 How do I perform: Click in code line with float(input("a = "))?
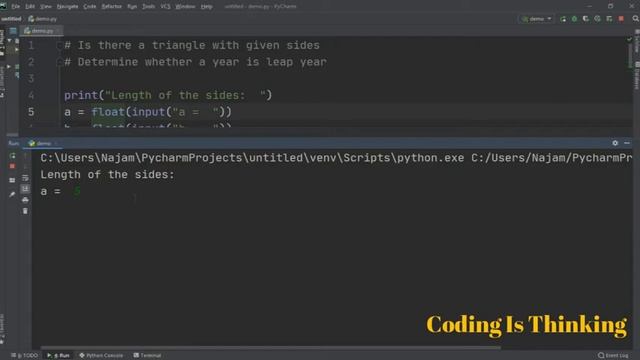point(148,112)
